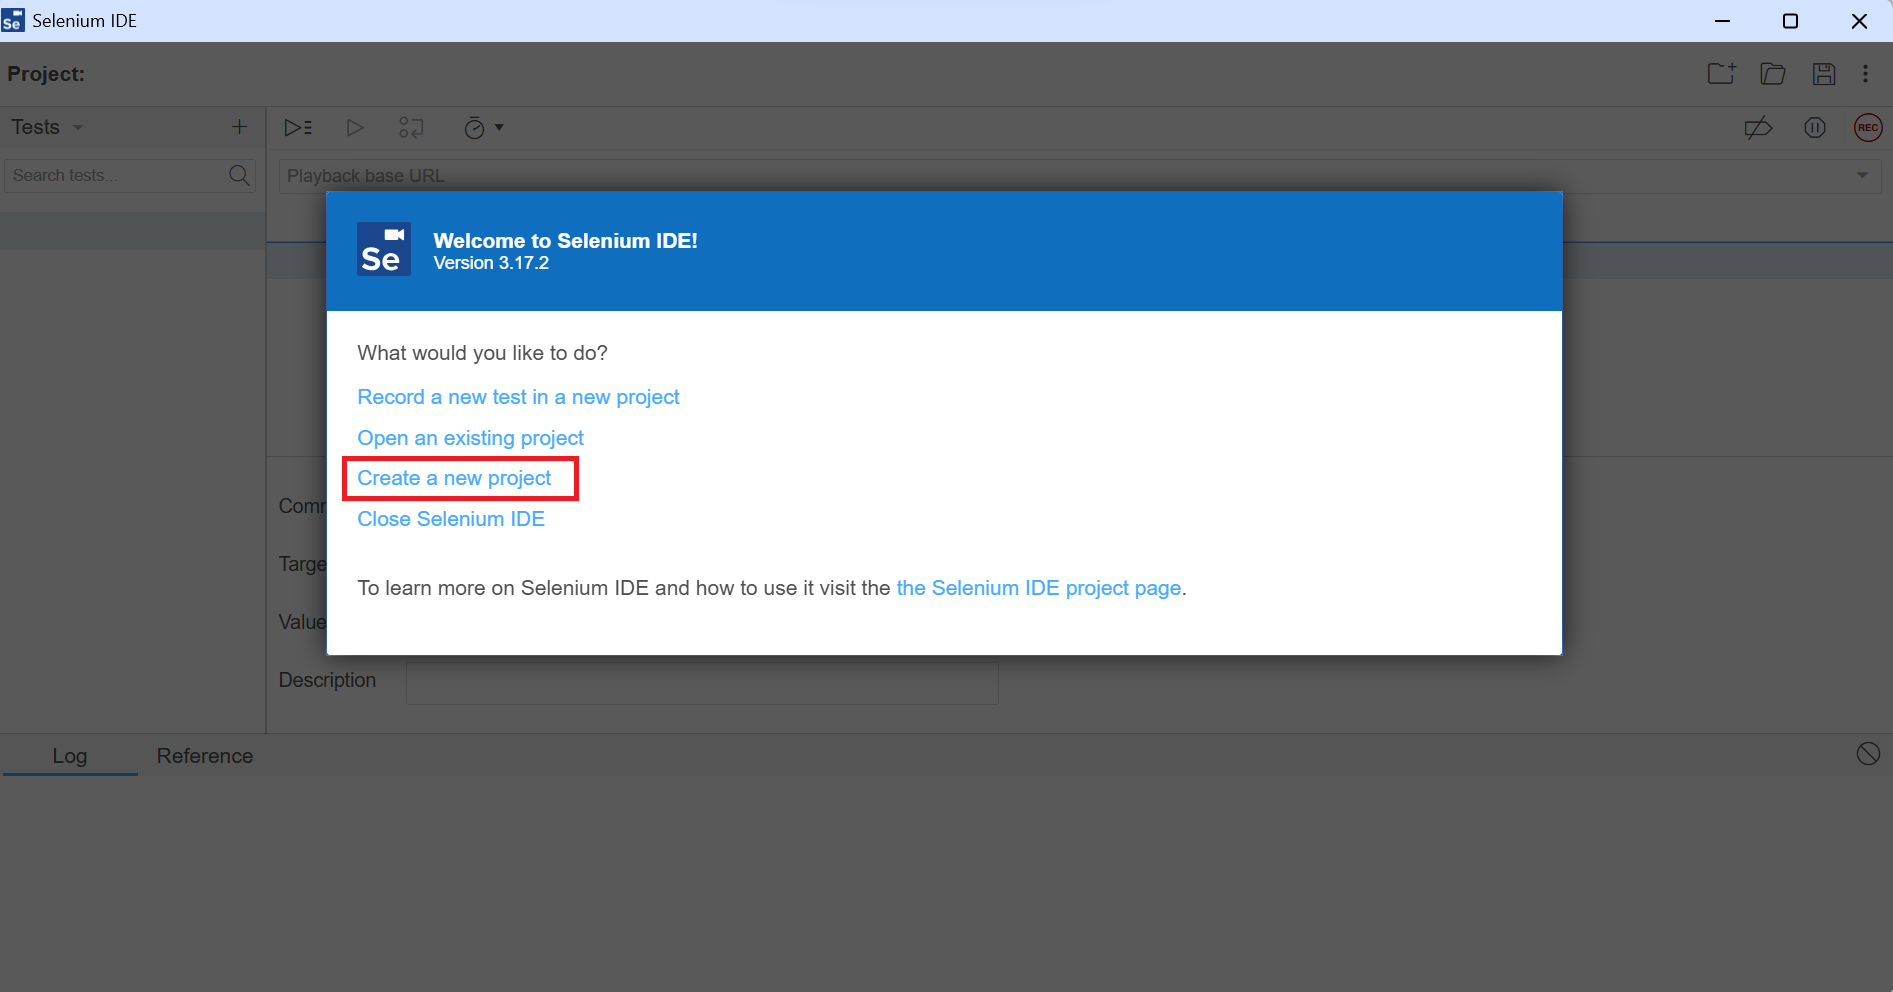Open the Selenium IDE project page link
1893x992 pixels.
[x=1039, y=588]
